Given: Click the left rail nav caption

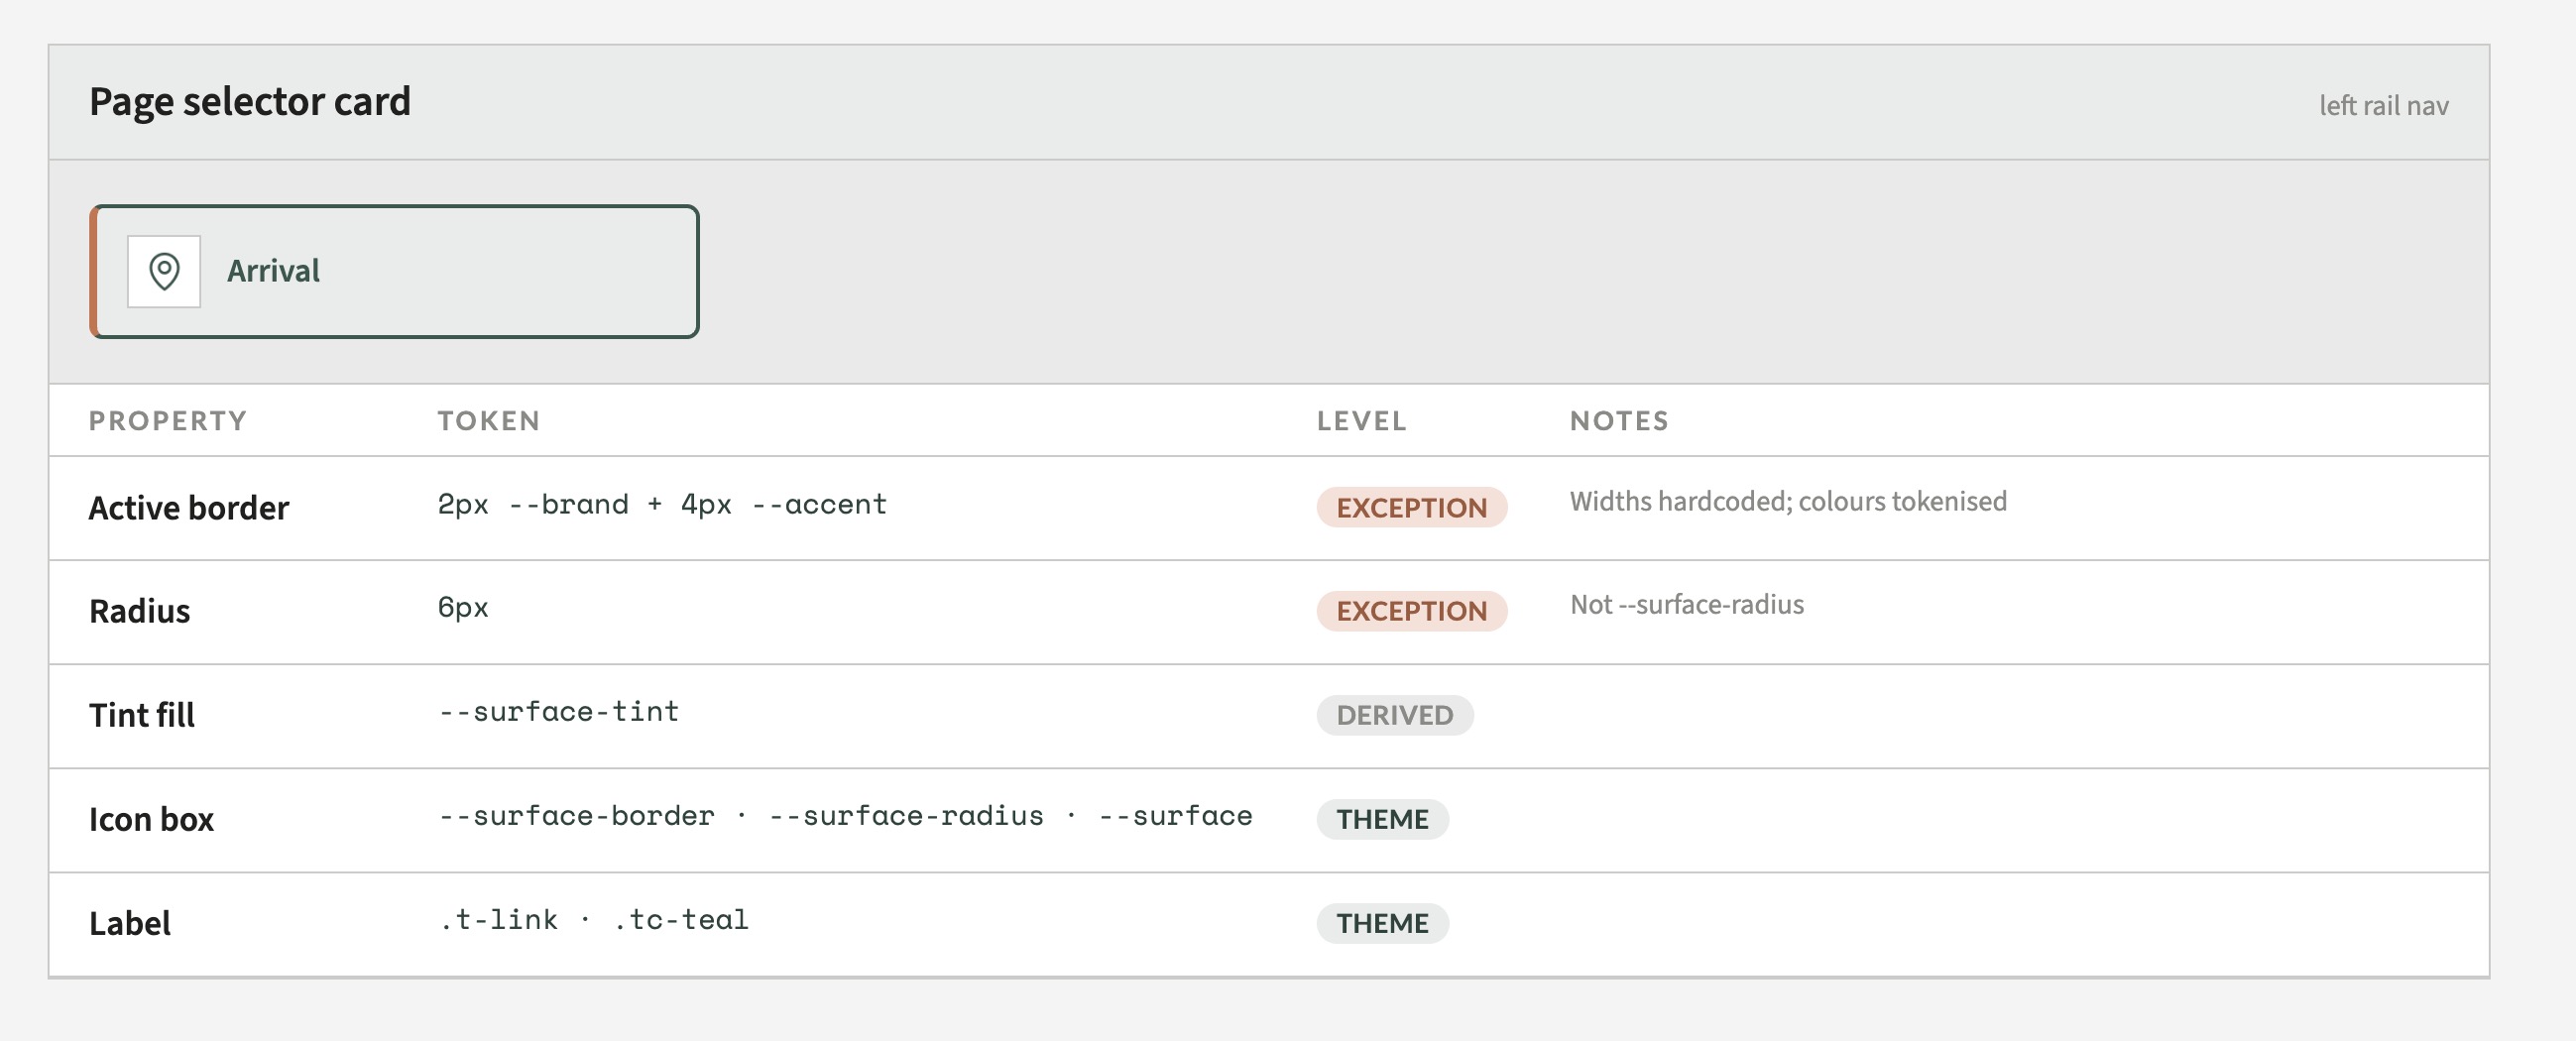Looking at the screenshot, I should [x=2383, y=106].
